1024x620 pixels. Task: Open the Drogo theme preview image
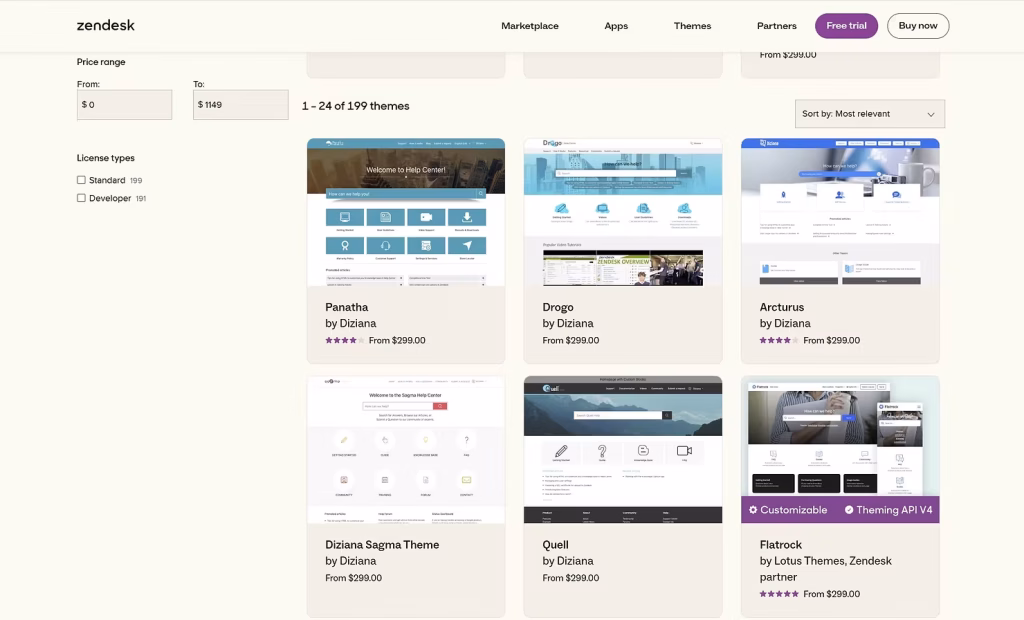(623, 212)
